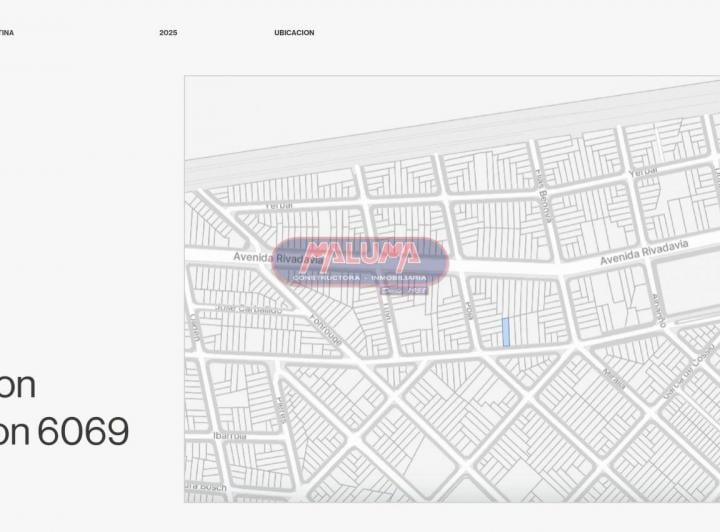Click the Ibarrola street label

[x=230, y=436]
